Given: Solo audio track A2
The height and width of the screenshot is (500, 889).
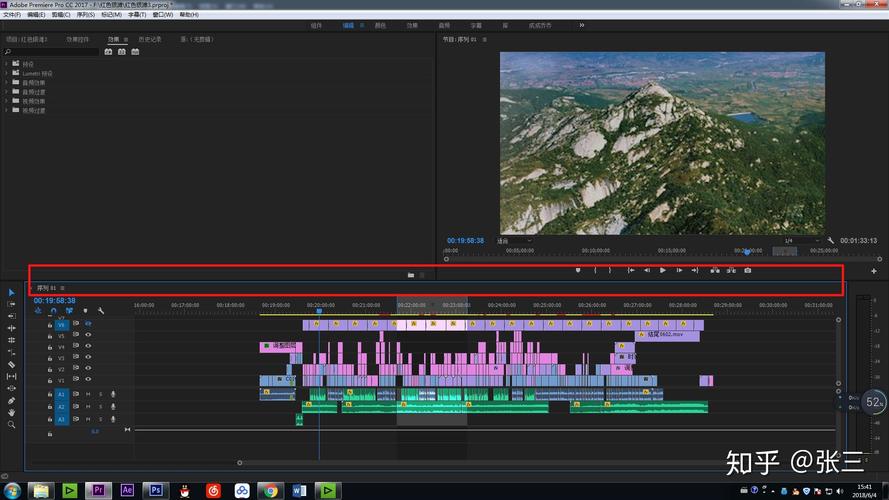Looking at the screenshot, I should [x=101, y=407].
